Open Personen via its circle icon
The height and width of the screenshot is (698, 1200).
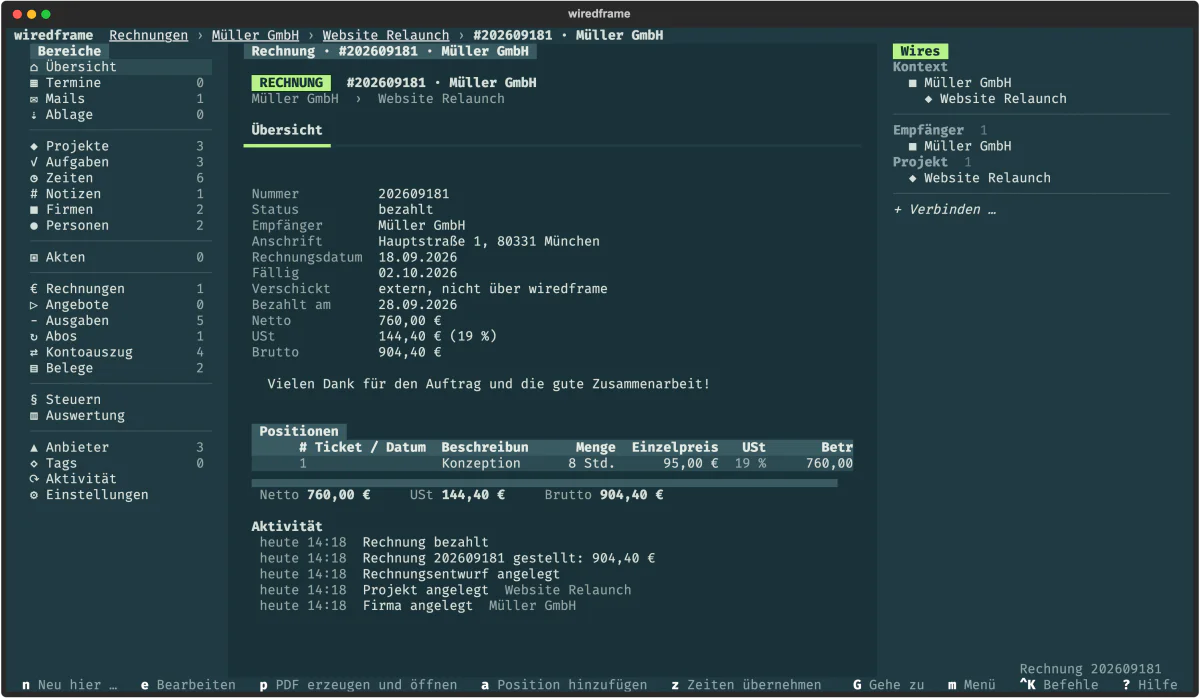pos(34,226)
